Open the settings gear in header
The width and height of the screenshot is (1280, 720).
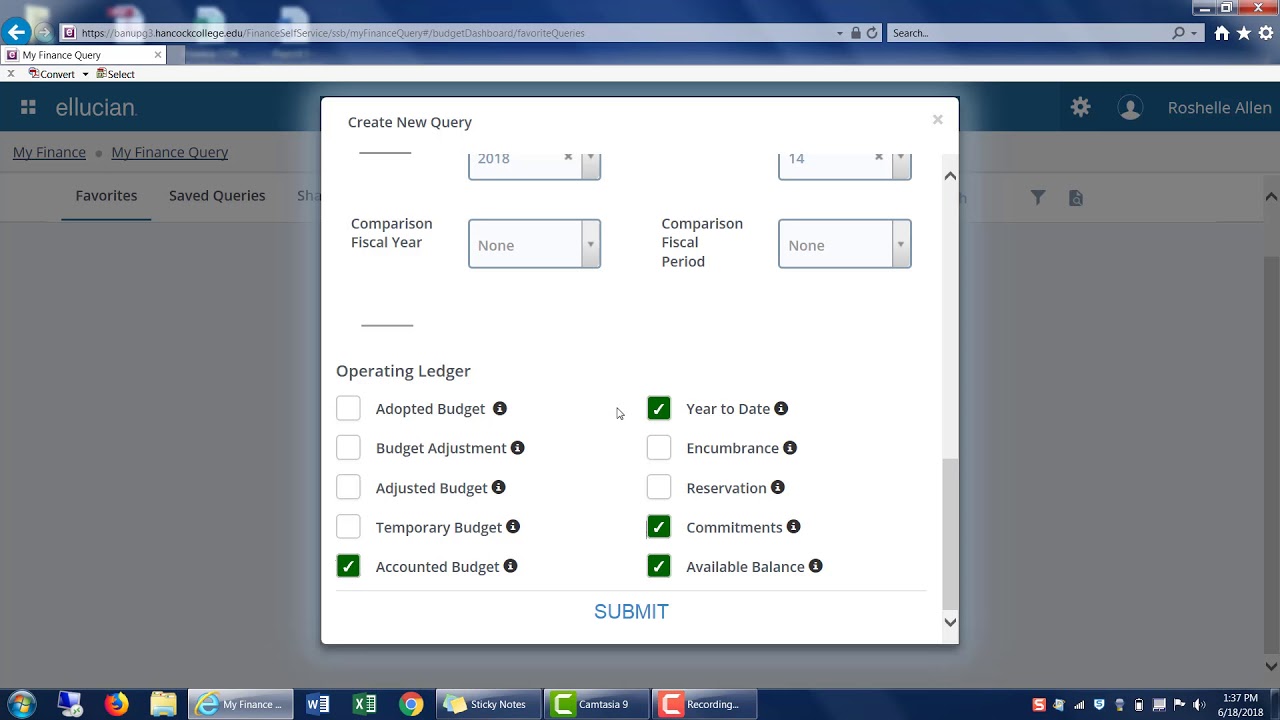[1080, 107]
